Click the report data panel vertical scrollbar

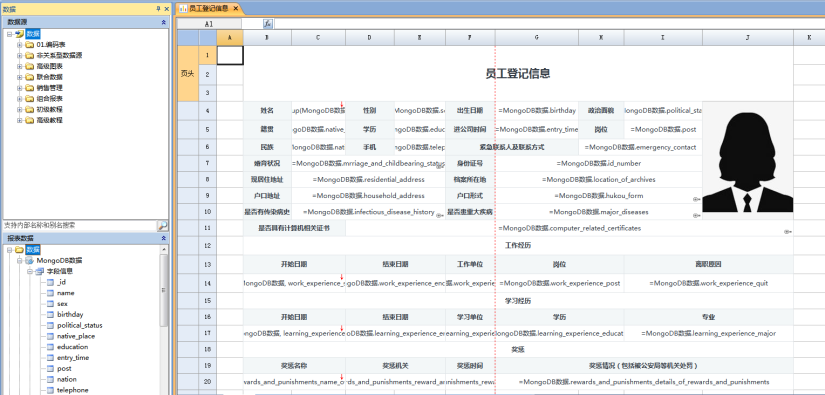tap(165, 320)
